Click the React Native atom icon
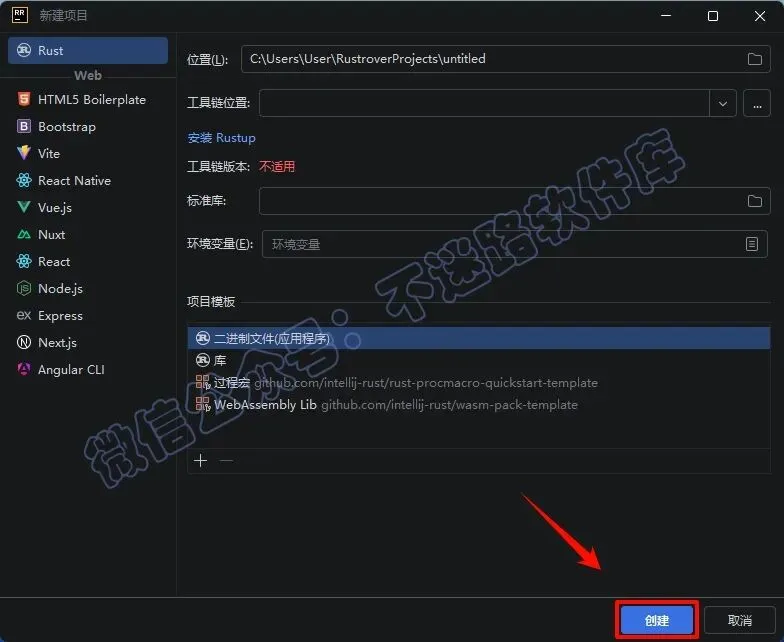 click(x=24, y=180)
